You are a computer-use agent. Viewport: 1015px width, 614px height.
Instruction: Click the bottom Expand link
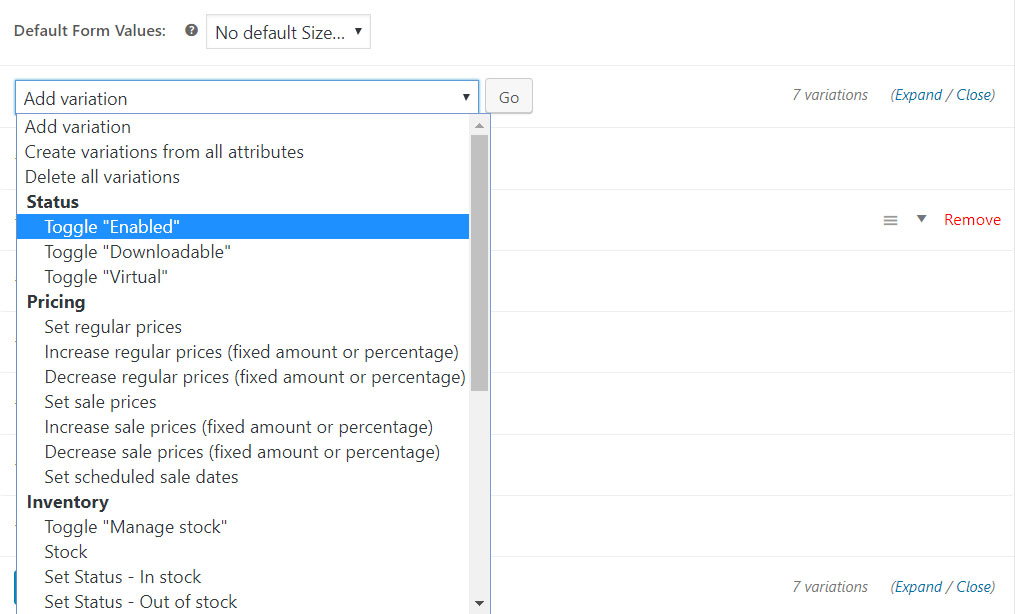(x=918, y=587)
